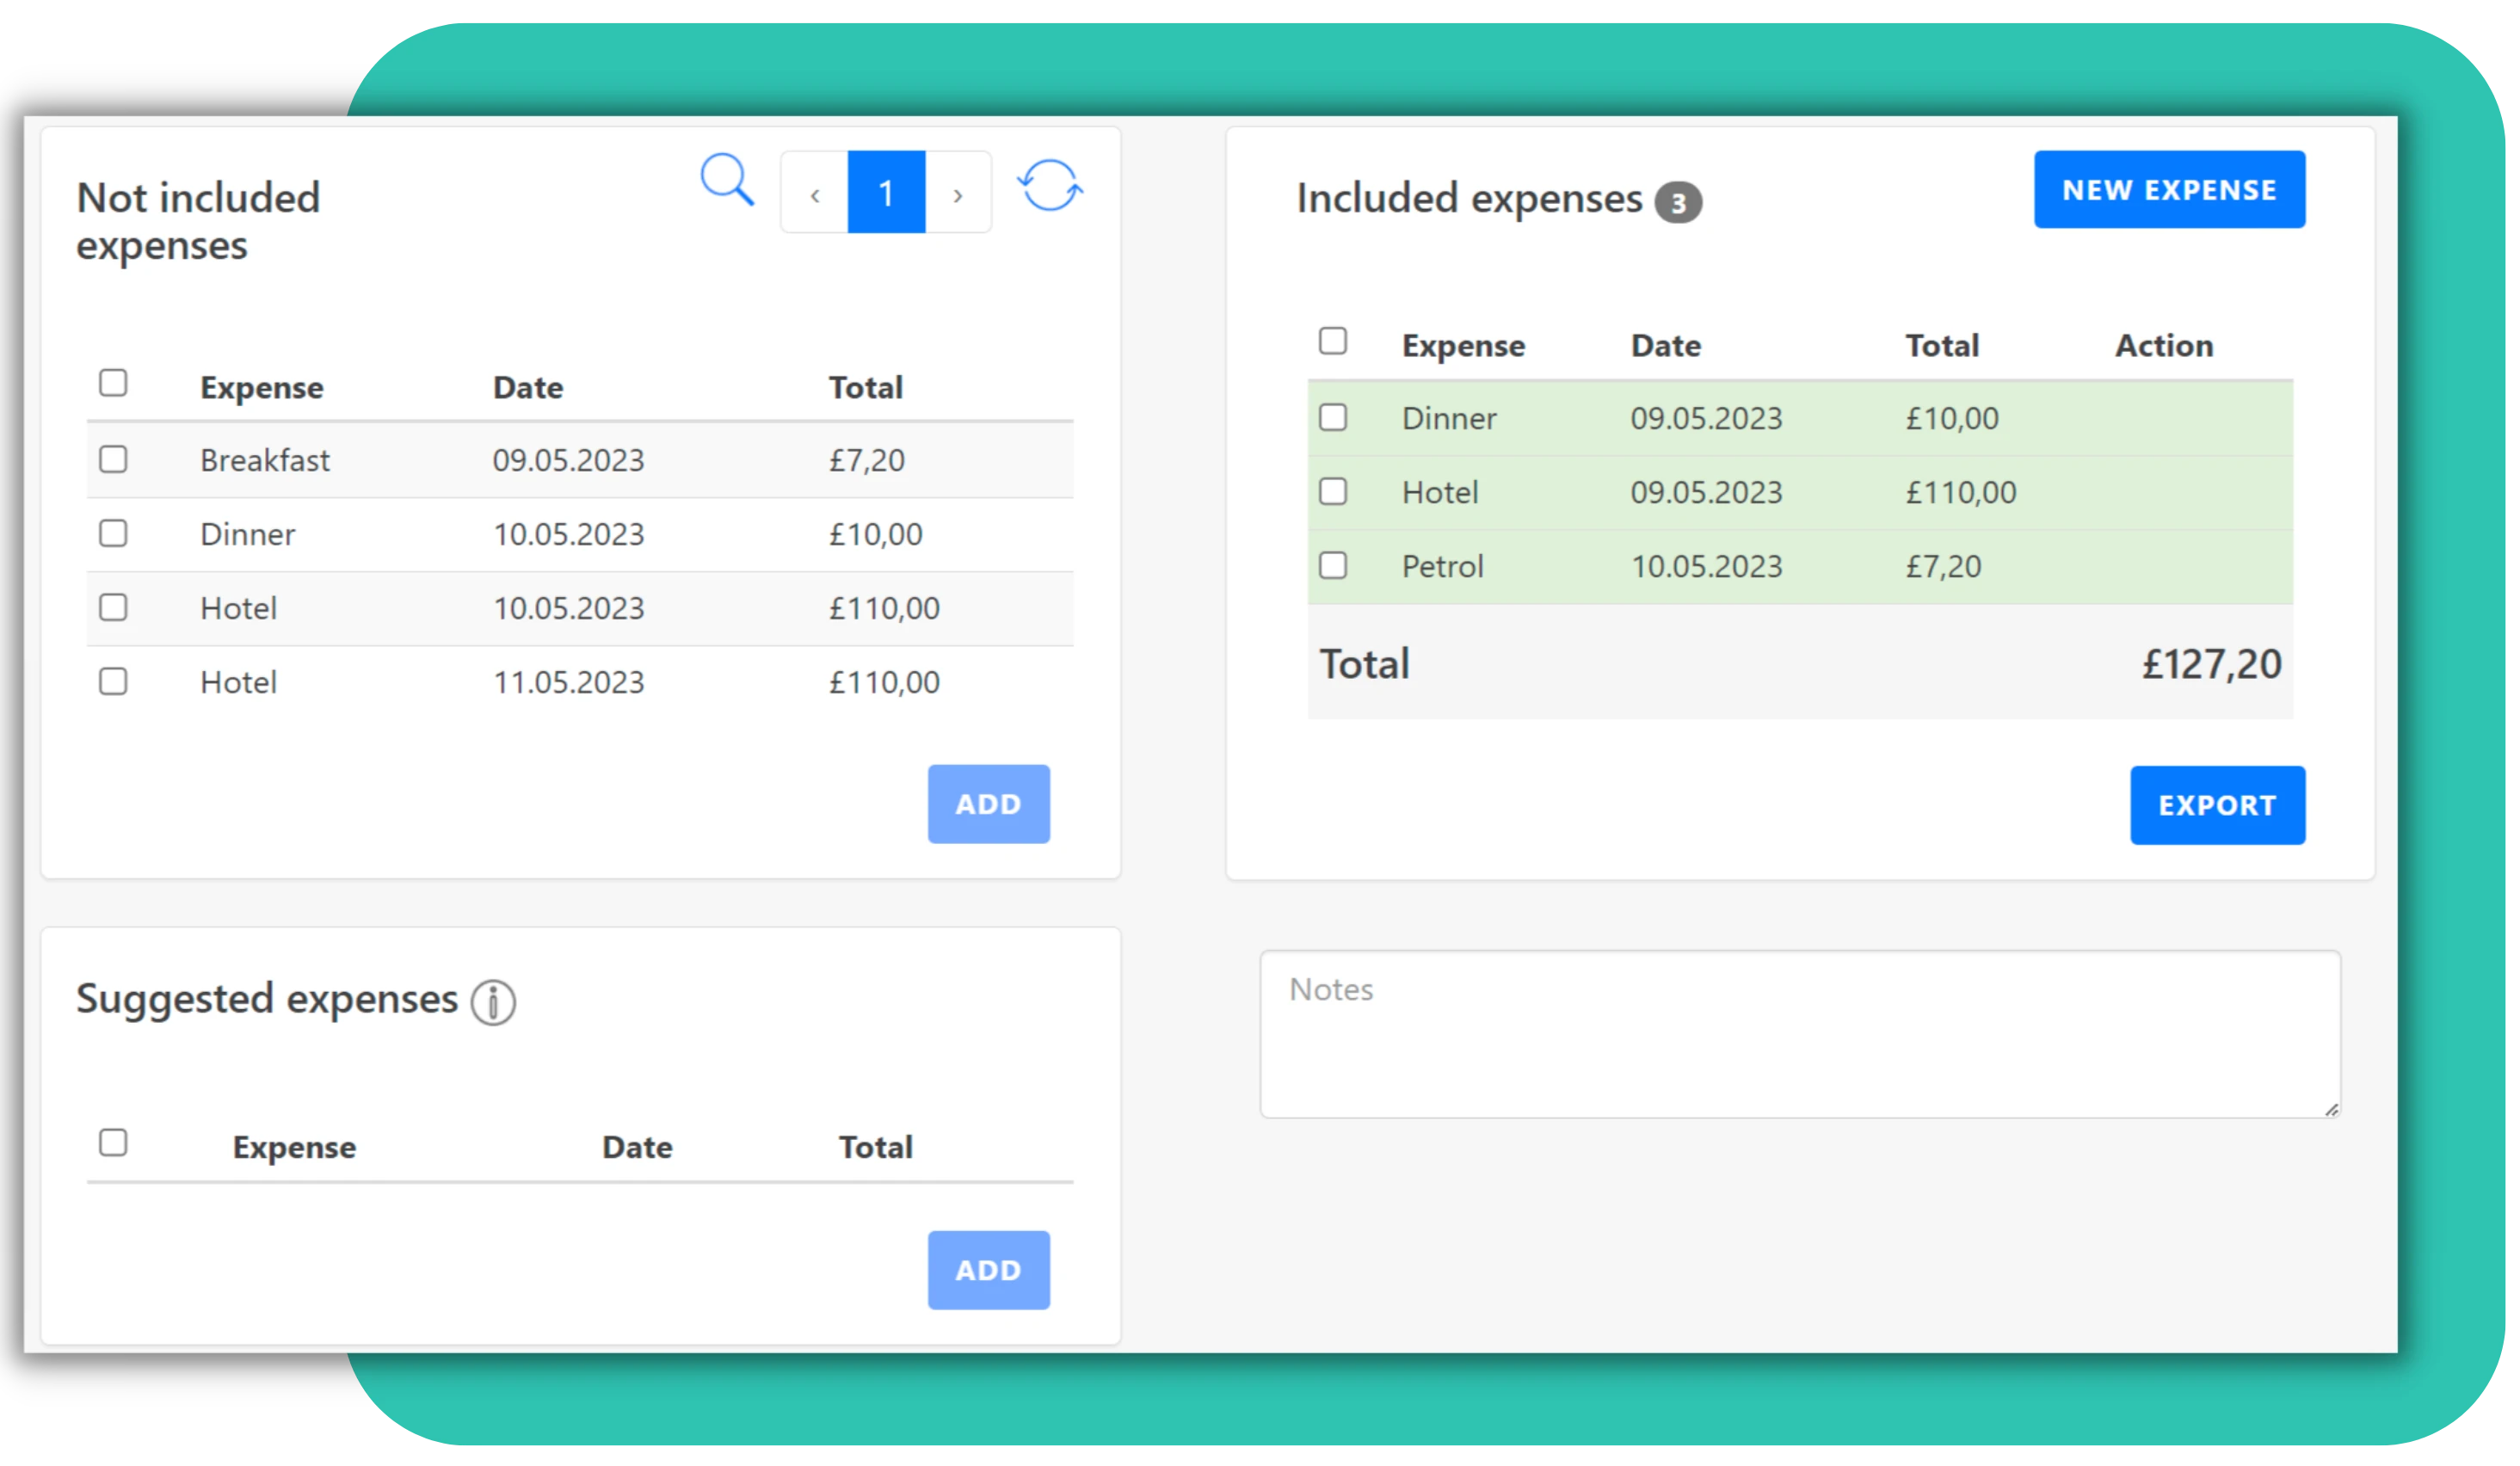Click Expense header in Not included expenses
Screen dimensions: 2520x1466
[261, 388]
